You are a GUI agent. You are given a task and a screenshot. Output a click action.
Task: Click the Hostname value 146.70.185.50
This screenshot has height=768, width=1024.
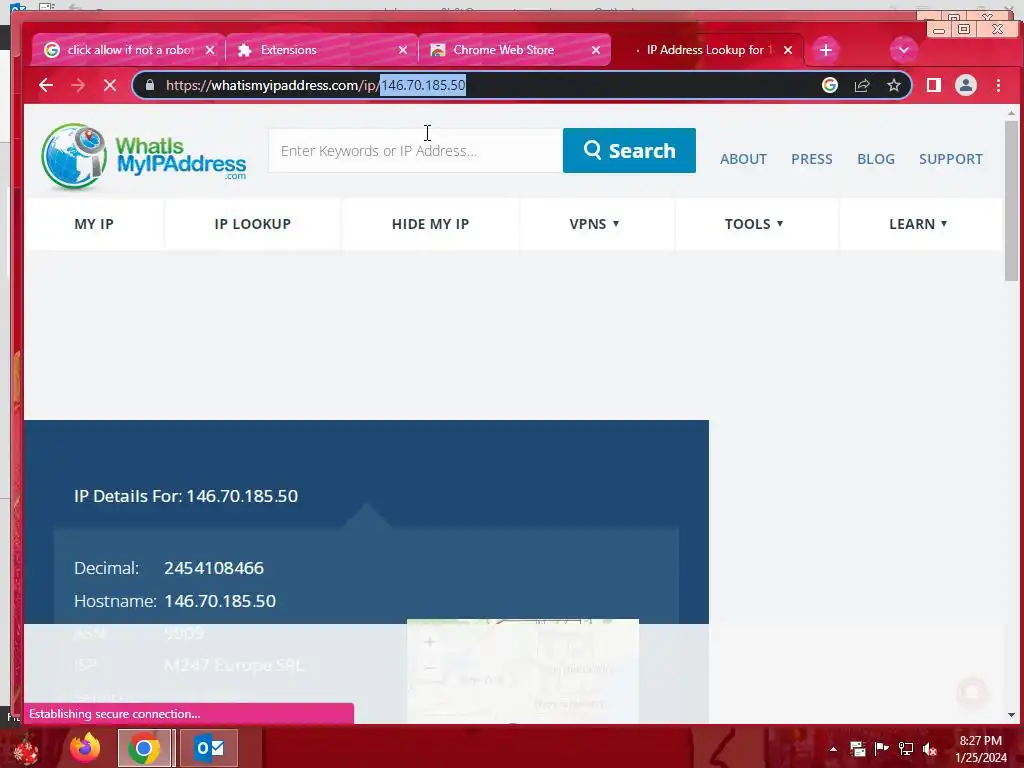click(220, 601)
